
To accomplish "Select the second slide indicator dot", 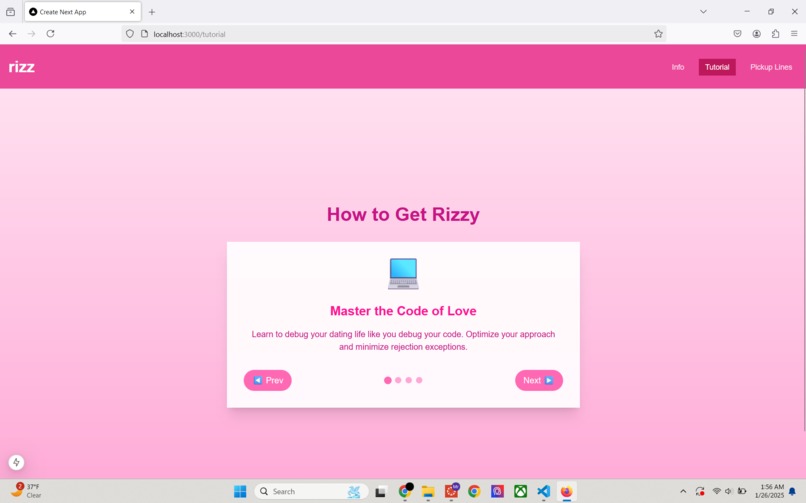I will pyautogui.click(x=398, y=380).
